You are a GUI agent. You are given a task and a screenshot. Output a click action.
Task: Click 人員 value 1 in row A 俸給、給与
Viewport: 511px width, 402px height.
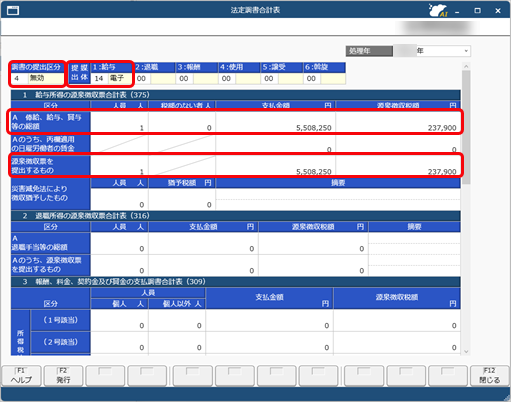tap(119, 123)
